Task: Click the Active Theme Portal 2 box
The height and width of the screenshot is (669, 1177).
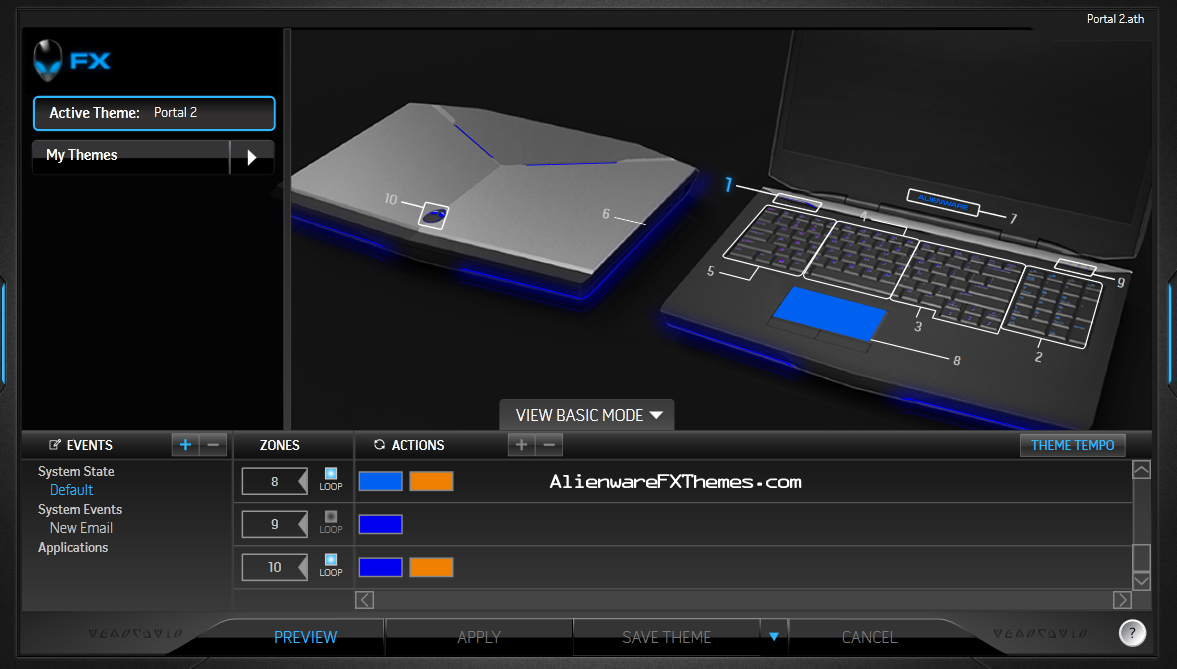Action: tap(154, 113)
